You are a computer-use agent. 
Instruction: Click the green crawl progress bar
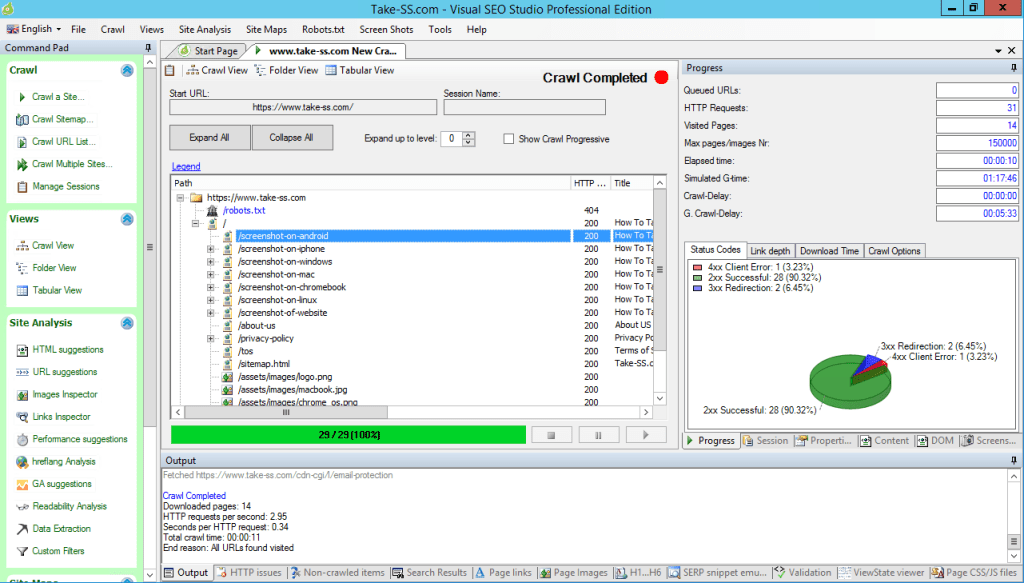[x=349, y=435]
